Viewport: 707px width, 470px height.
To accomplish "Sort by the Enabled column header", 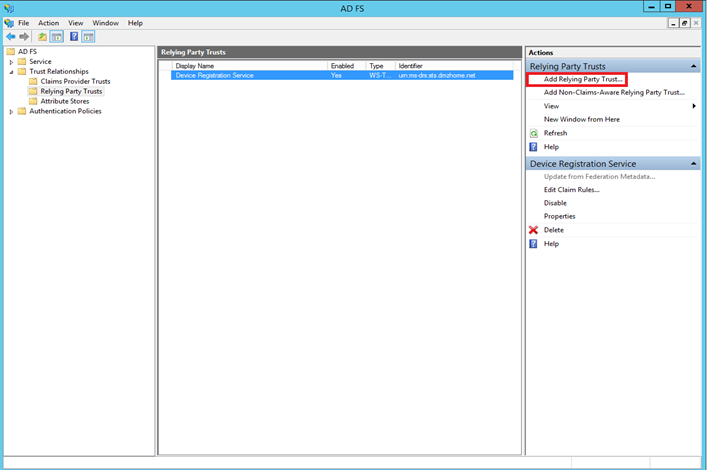I will [x=346, y=66].
